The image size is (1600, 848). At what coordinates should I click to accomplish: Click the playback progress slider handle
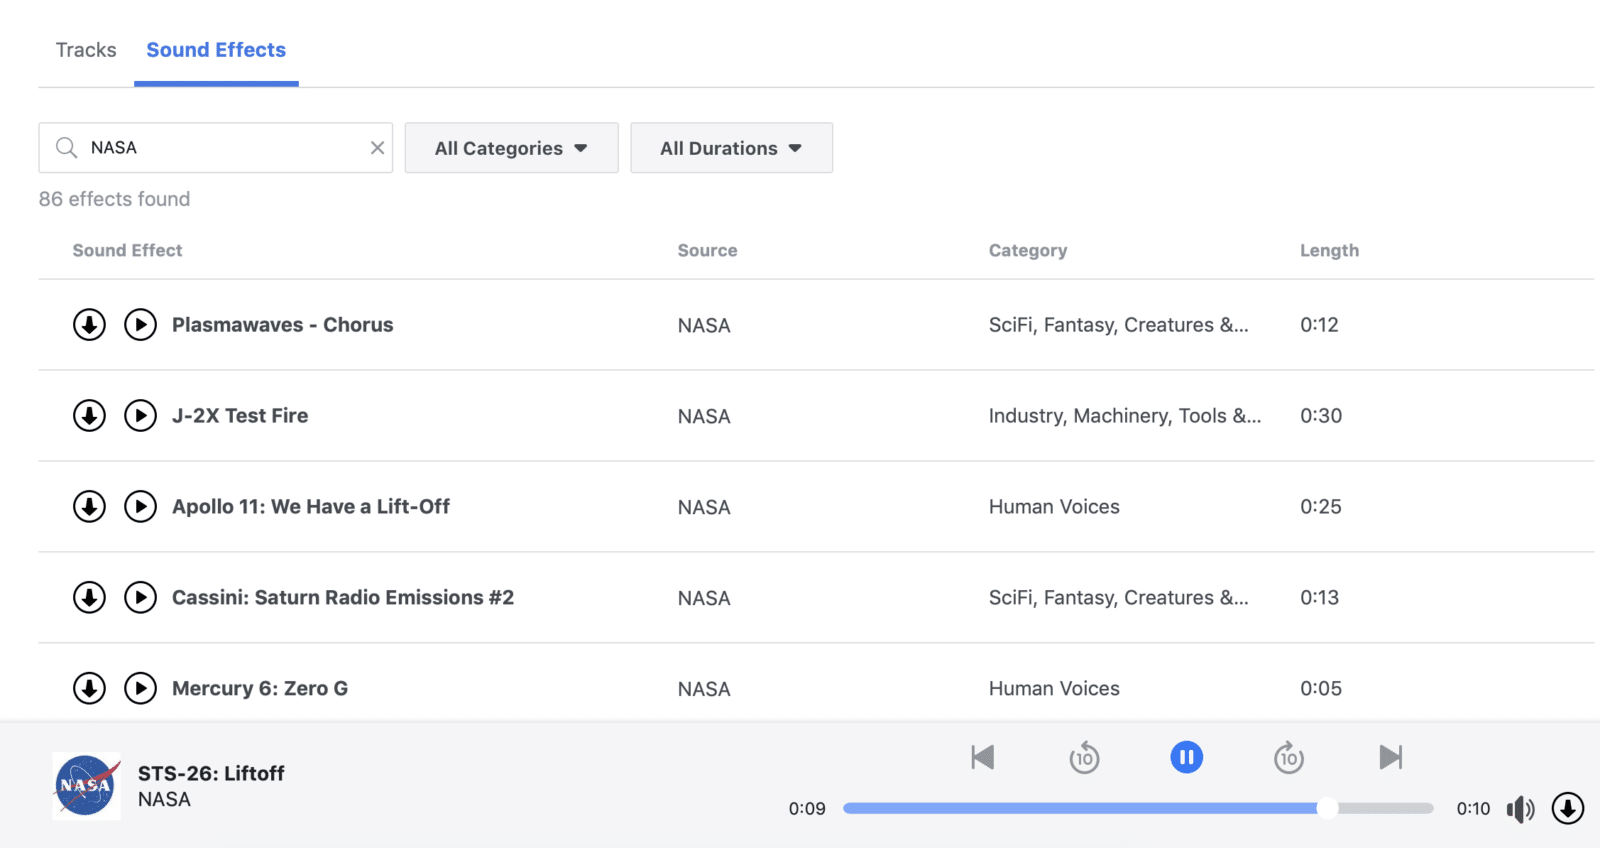[1327, 808]
